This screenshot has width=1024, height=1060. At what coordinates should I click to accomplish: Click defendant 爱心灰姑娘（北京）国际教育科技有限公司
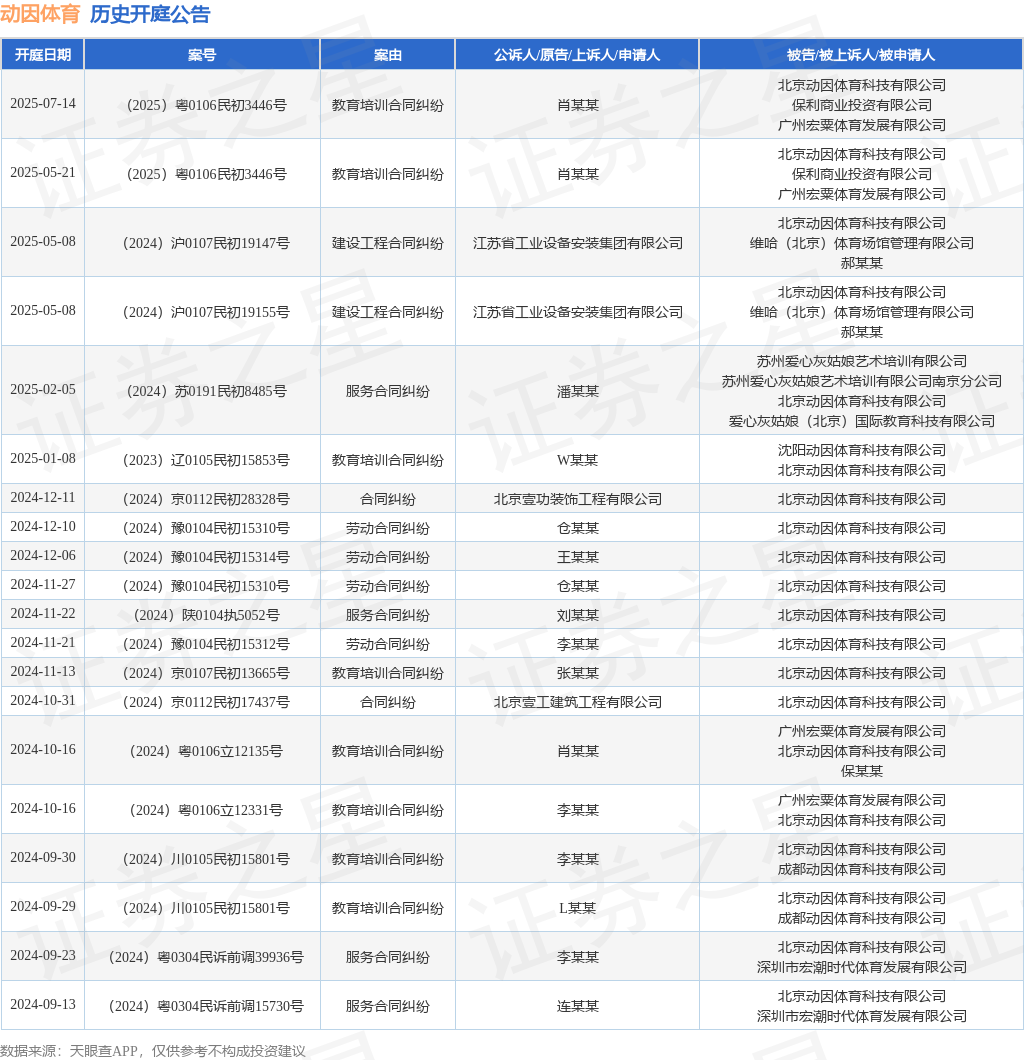tap(861, 421)
